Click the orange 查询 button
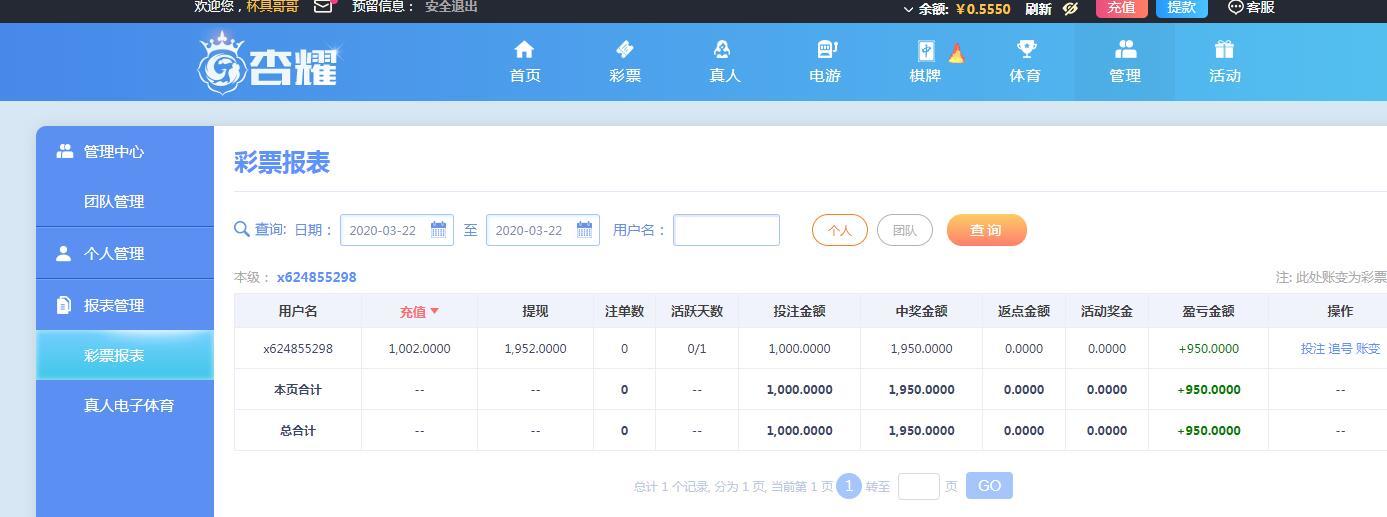Screen dimensions: 1387x517 pyautogui.click(x=987, y=230)
